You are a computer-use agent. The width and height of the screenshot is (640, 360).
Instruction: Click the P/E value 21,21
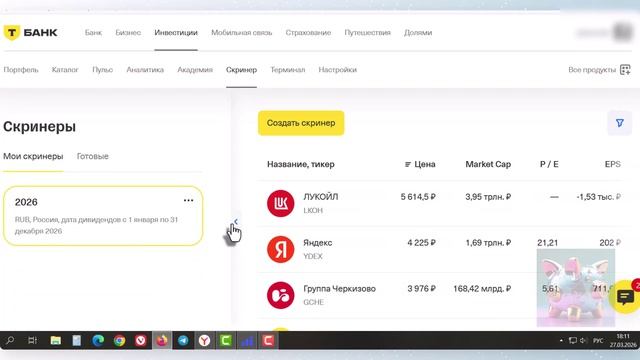point(548,243)
